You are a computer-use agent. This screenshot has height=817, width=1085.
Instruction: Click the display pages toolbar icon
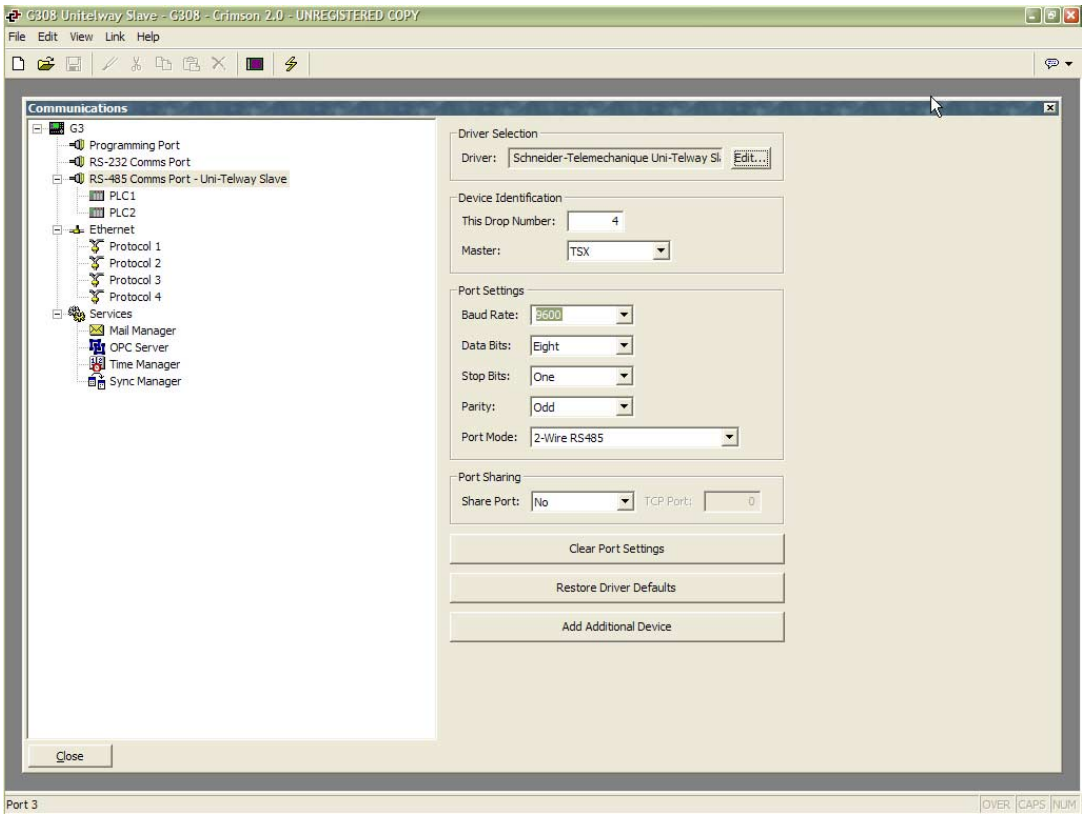click(x=255, y=64)
